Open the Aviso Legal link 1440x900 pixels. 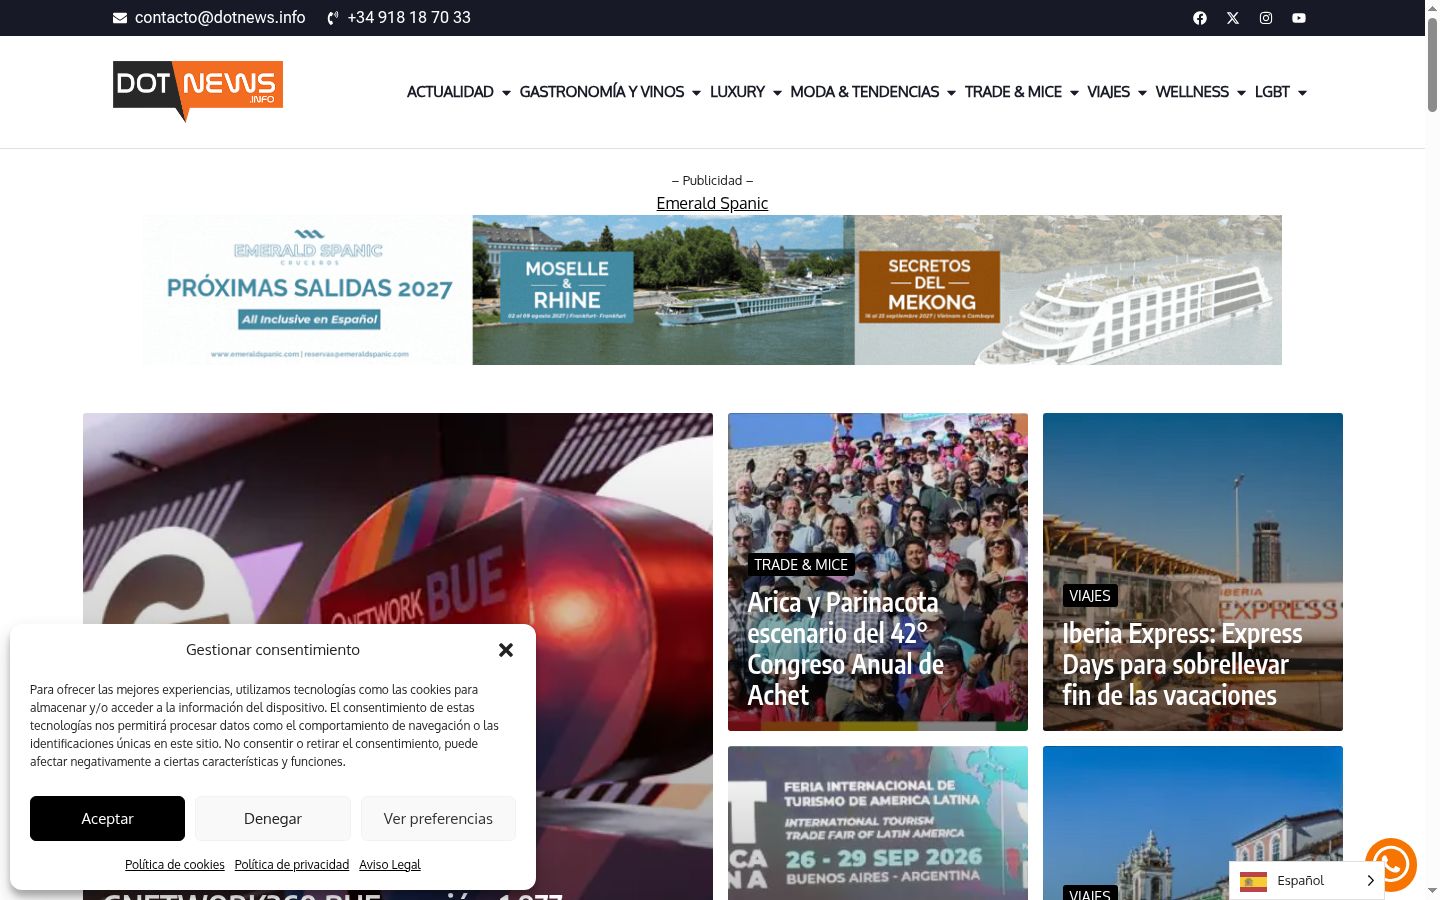tap(390, 865)
